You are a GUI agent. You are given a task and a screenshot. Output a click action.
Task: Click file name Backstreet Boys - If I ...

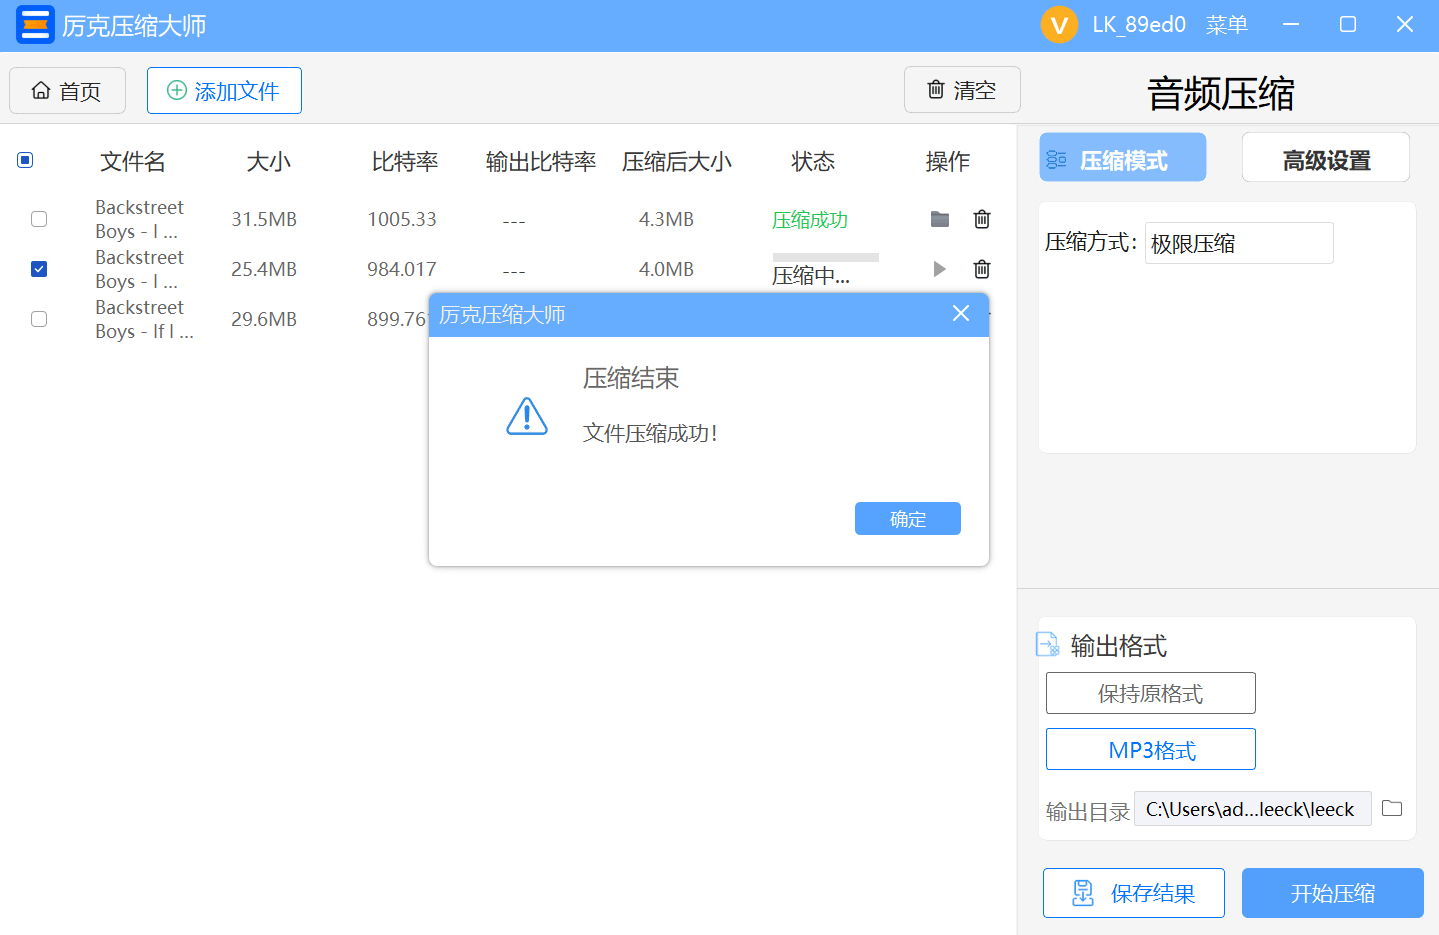pos(144,319)
